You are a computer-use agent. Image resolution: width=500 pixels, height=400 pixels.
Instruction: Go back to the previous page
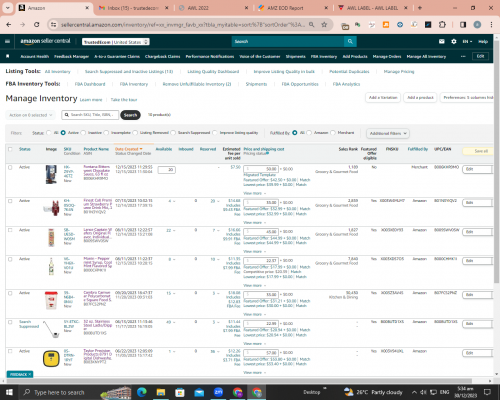pos(9,24)
